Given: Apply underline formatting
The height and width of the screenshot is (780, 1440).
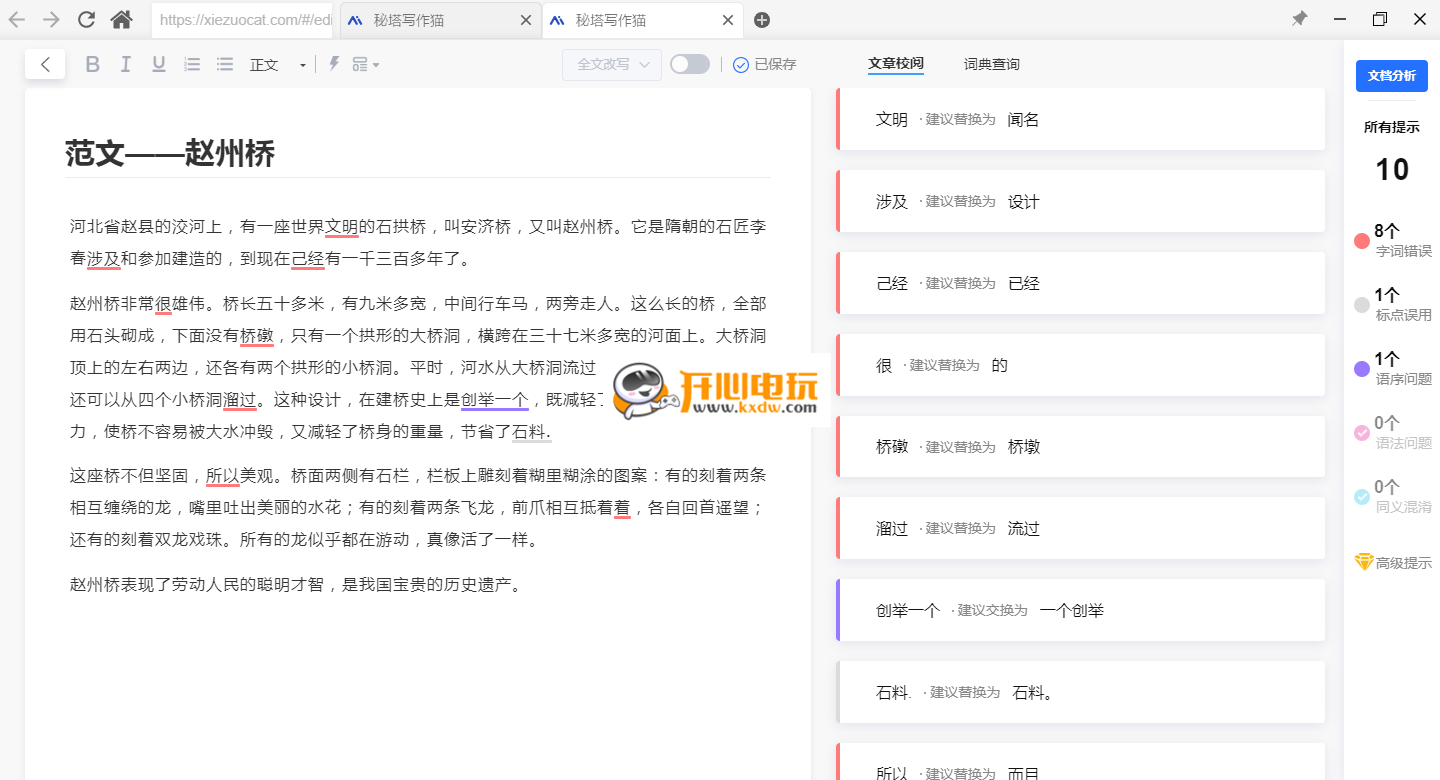Looking at the screenshot, I should tap(158, 63).
